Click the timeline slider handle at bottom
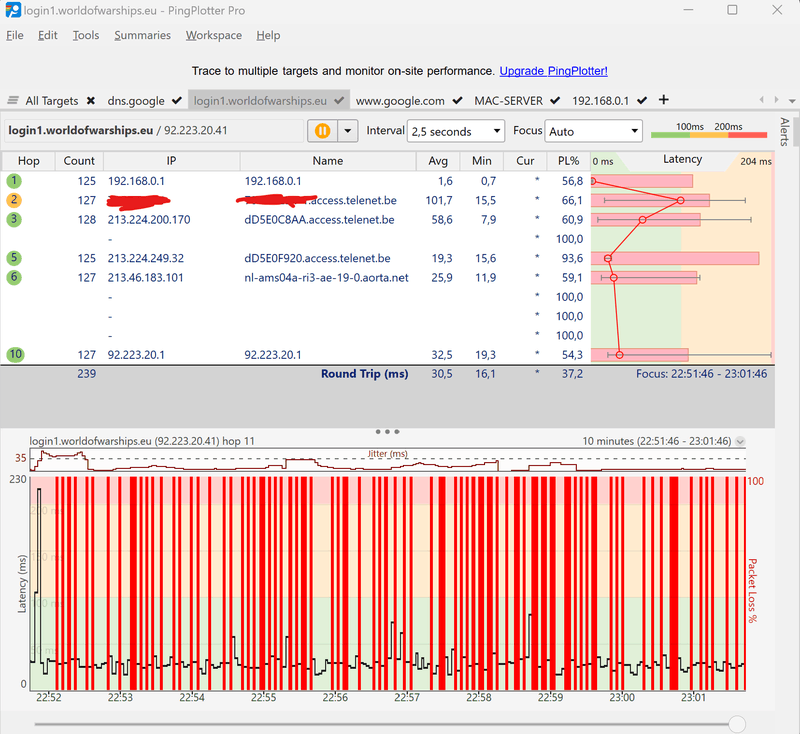The height and width of the screenshot is (734, 800). 737,723
